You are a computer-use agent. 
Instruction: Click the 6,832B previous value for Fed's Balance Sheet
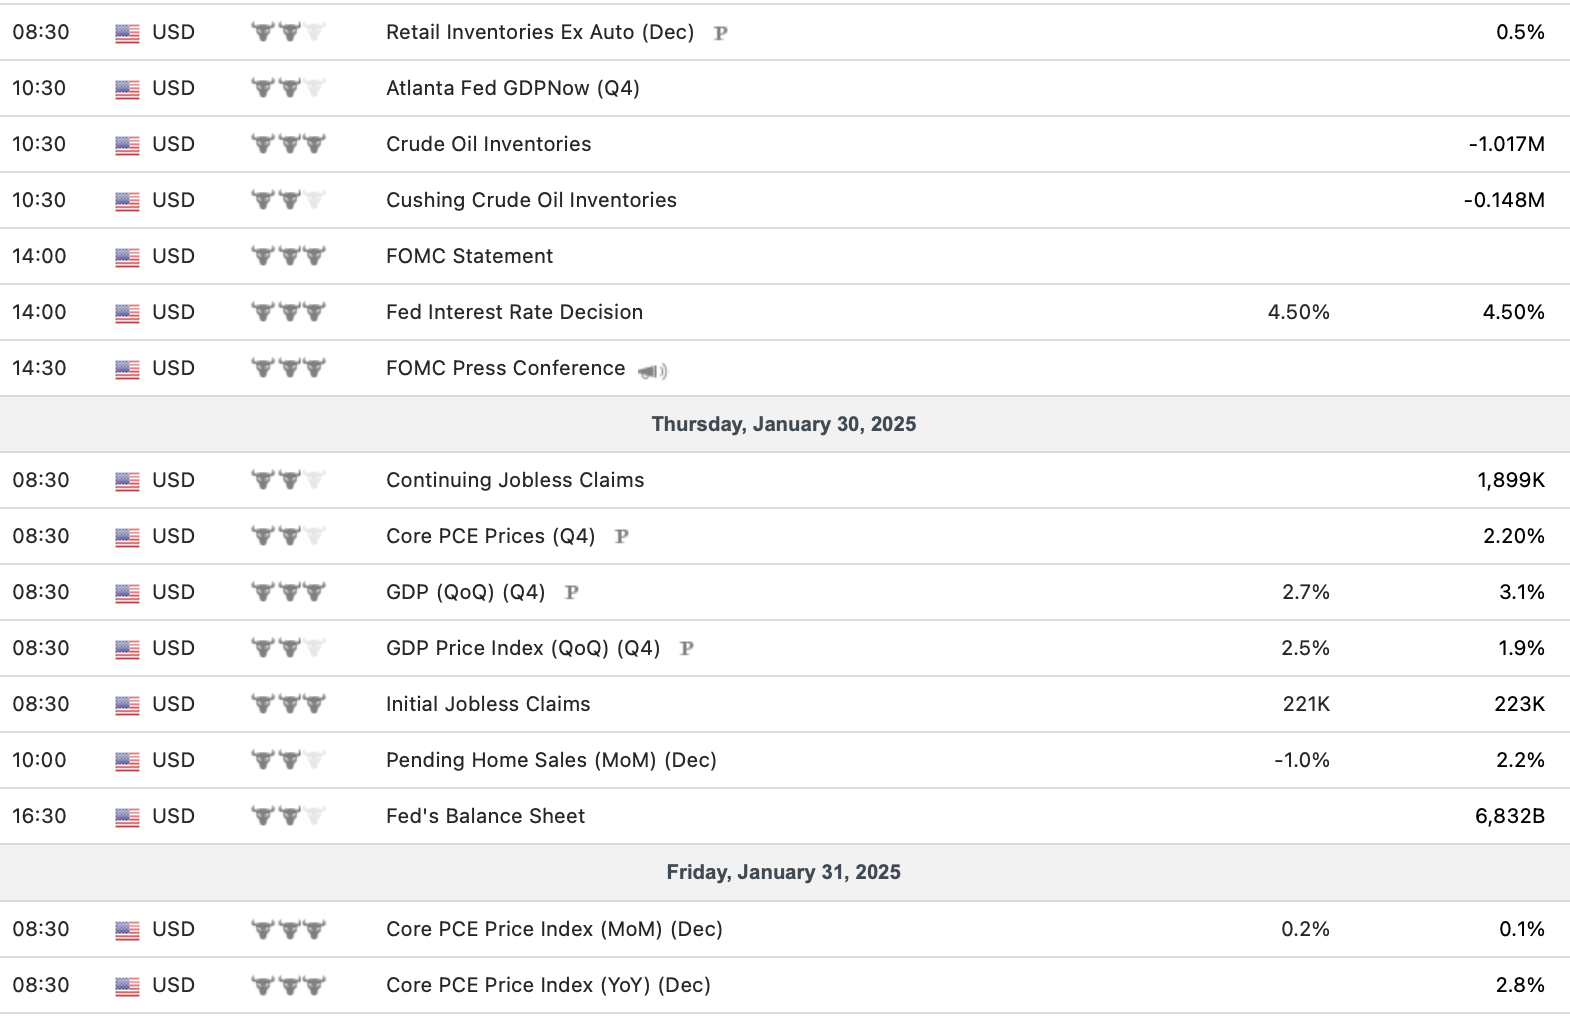click(x=1509, y=816)
